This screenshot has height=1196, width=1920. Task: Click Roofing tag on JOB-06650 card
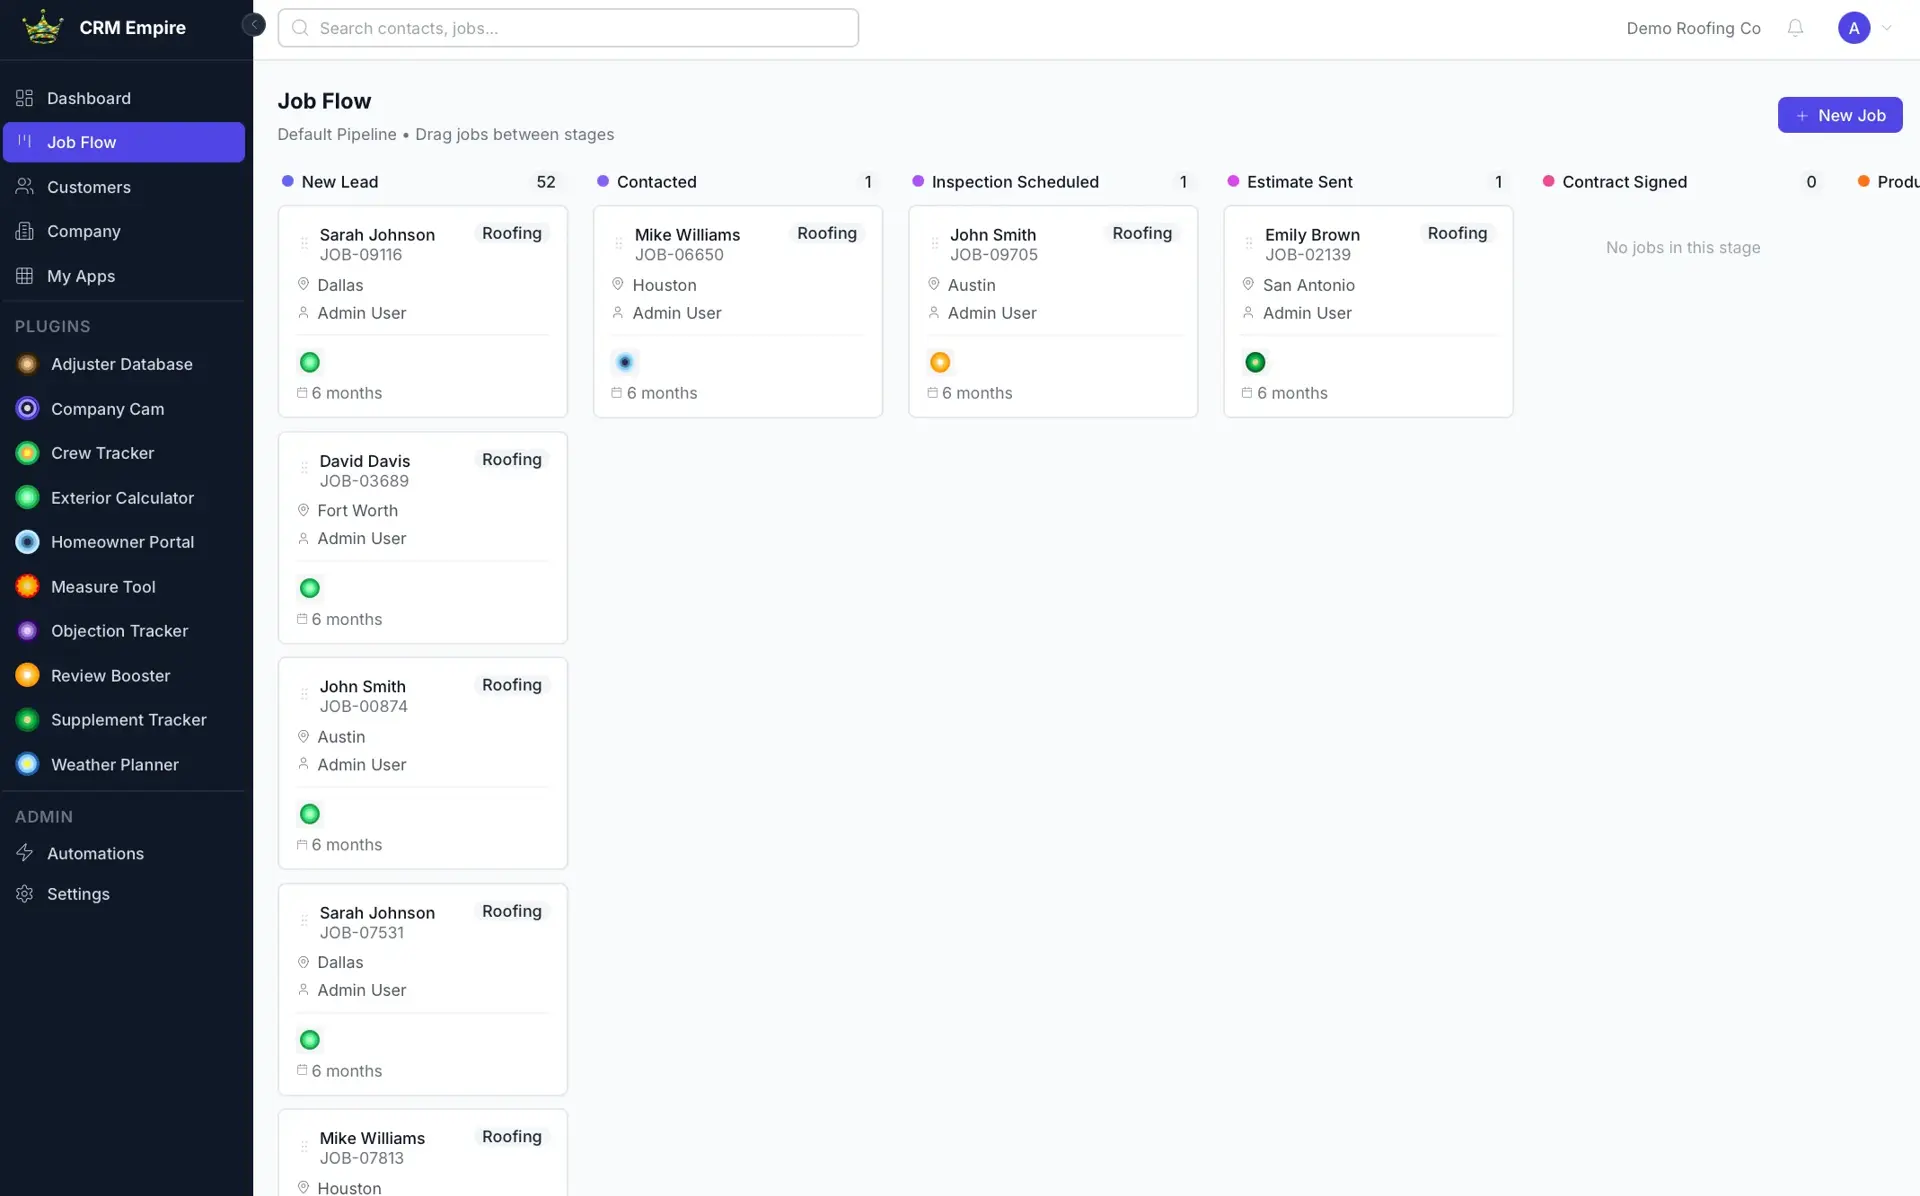click(x=827, y=233)
